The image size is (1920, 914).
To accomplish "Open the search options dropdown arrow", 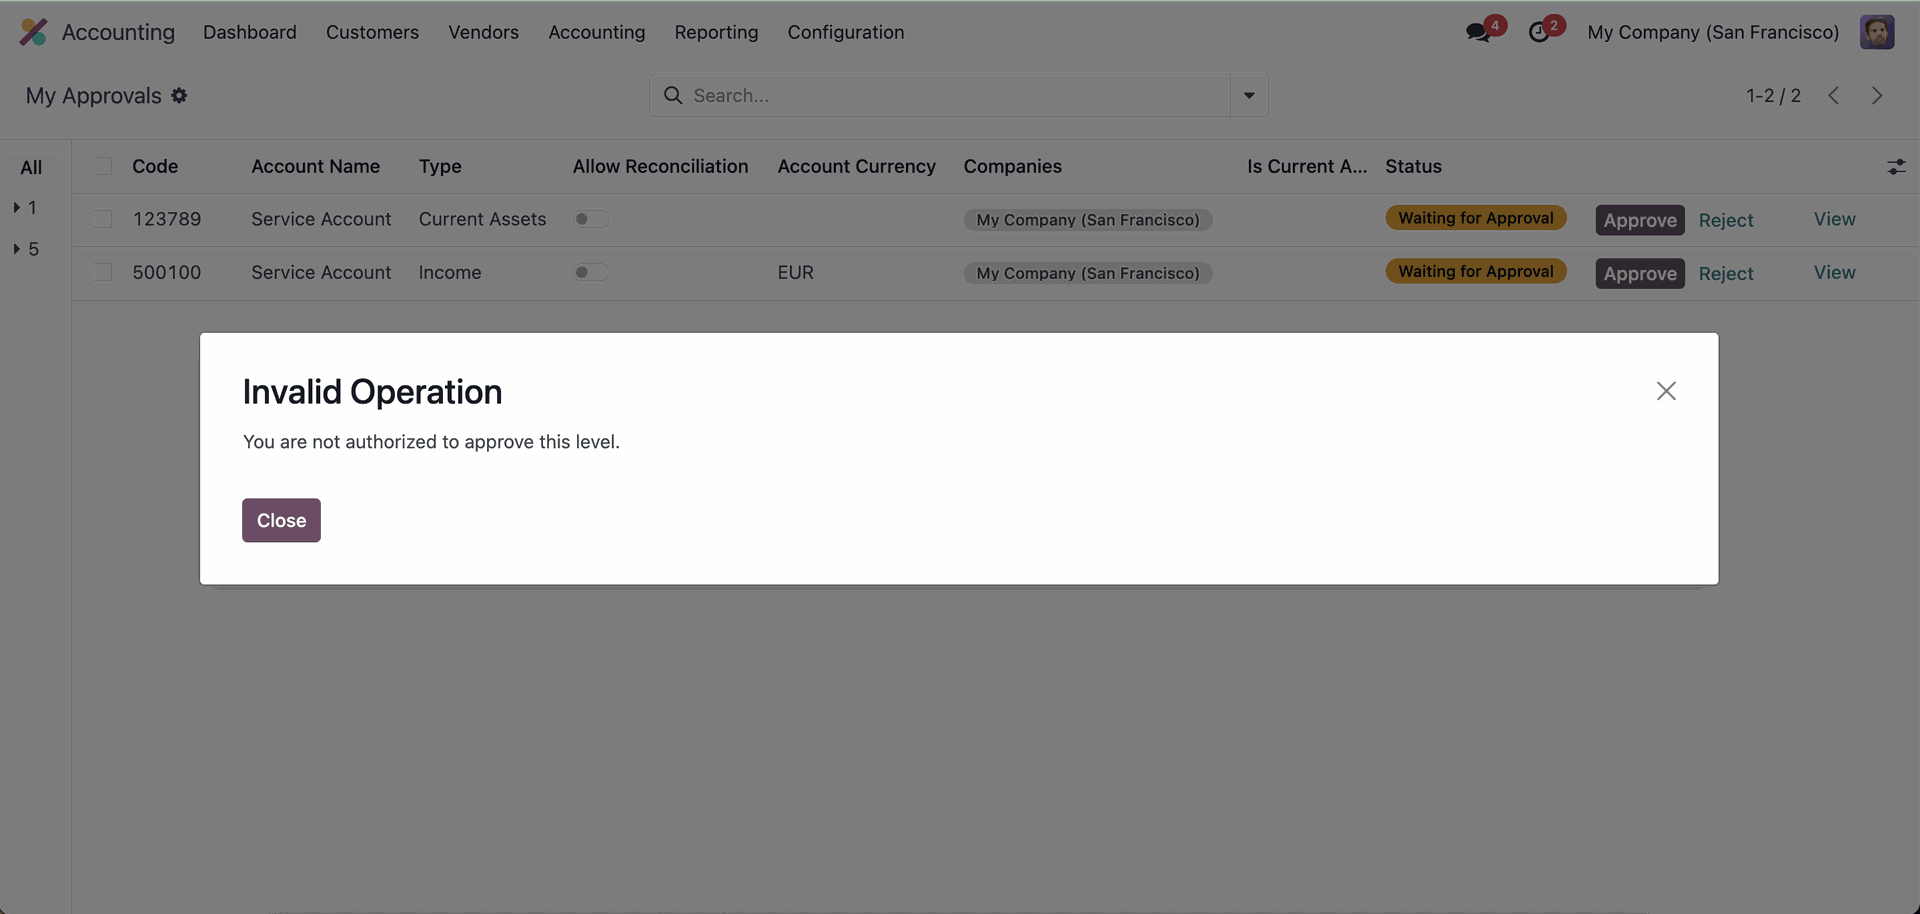I will click(x=1249, y=96).
